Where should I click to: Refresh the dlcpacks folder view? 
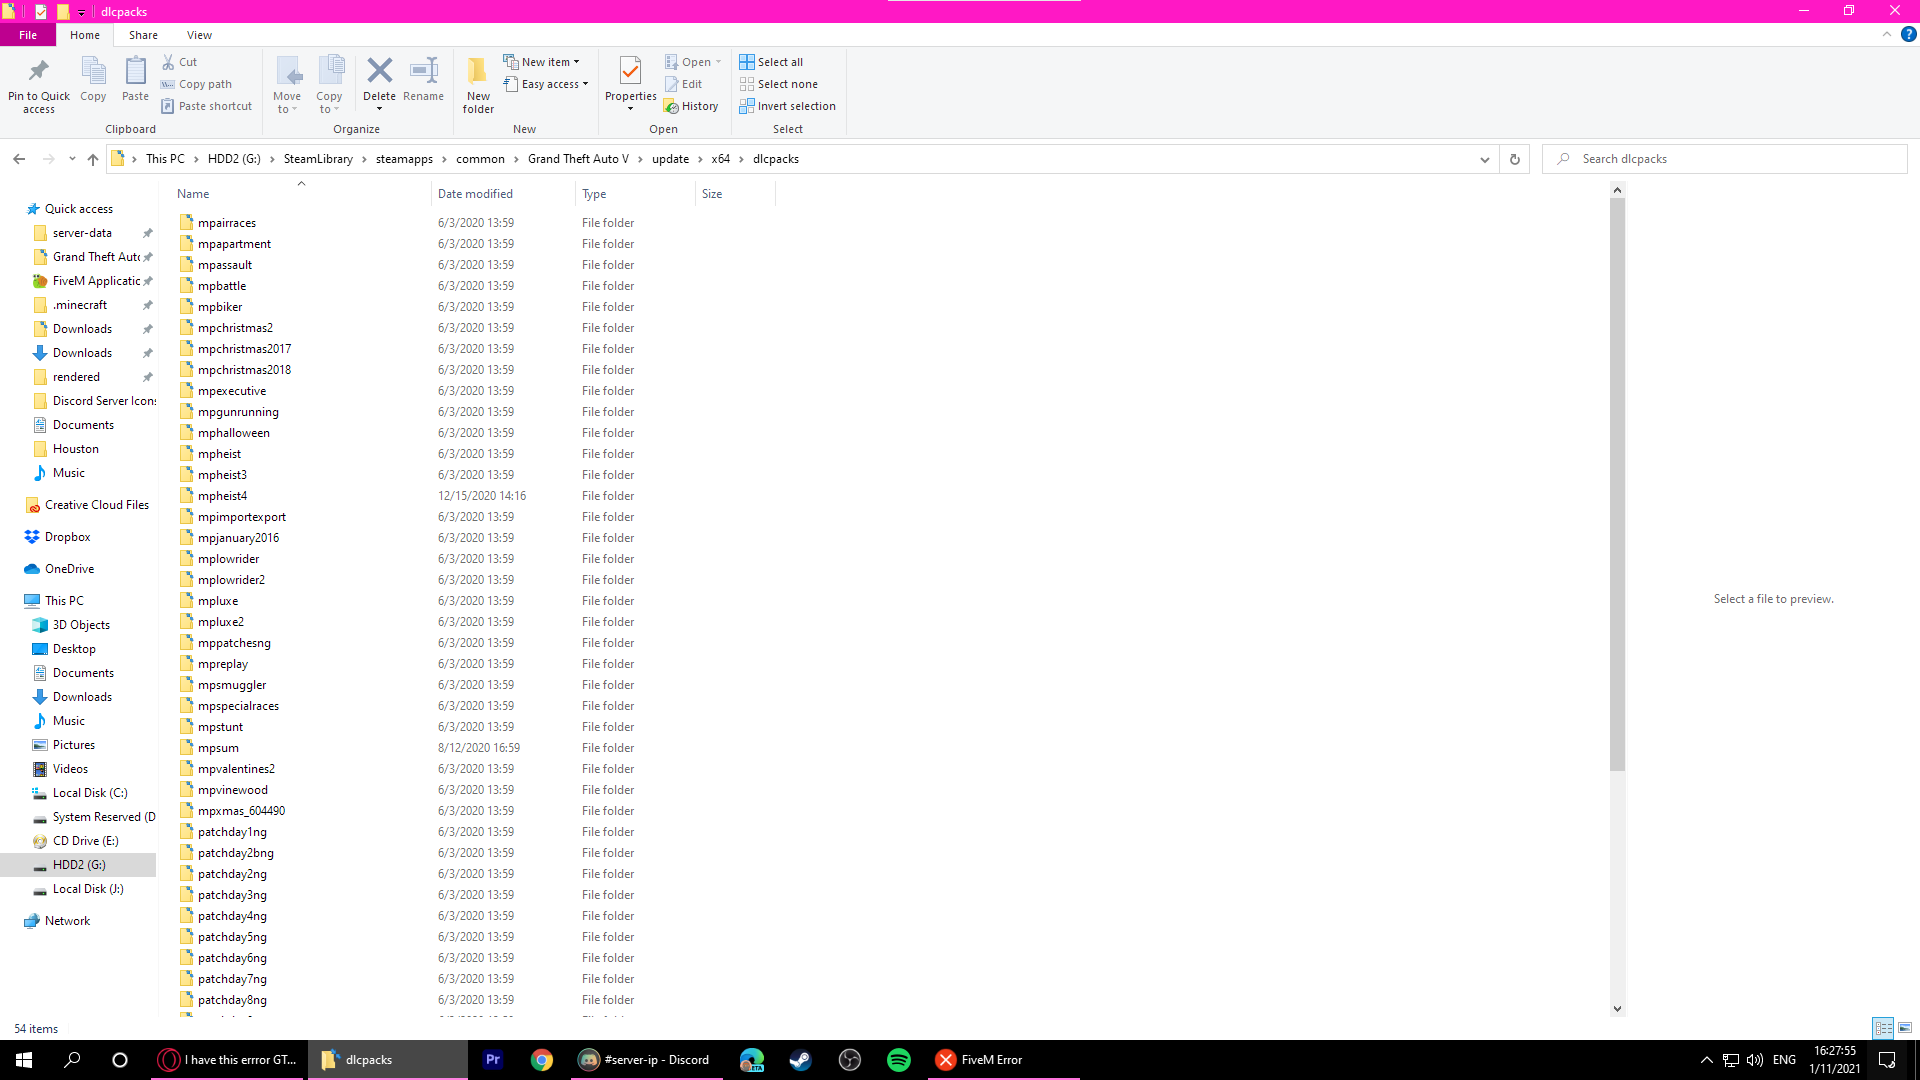pos(1514,159)
